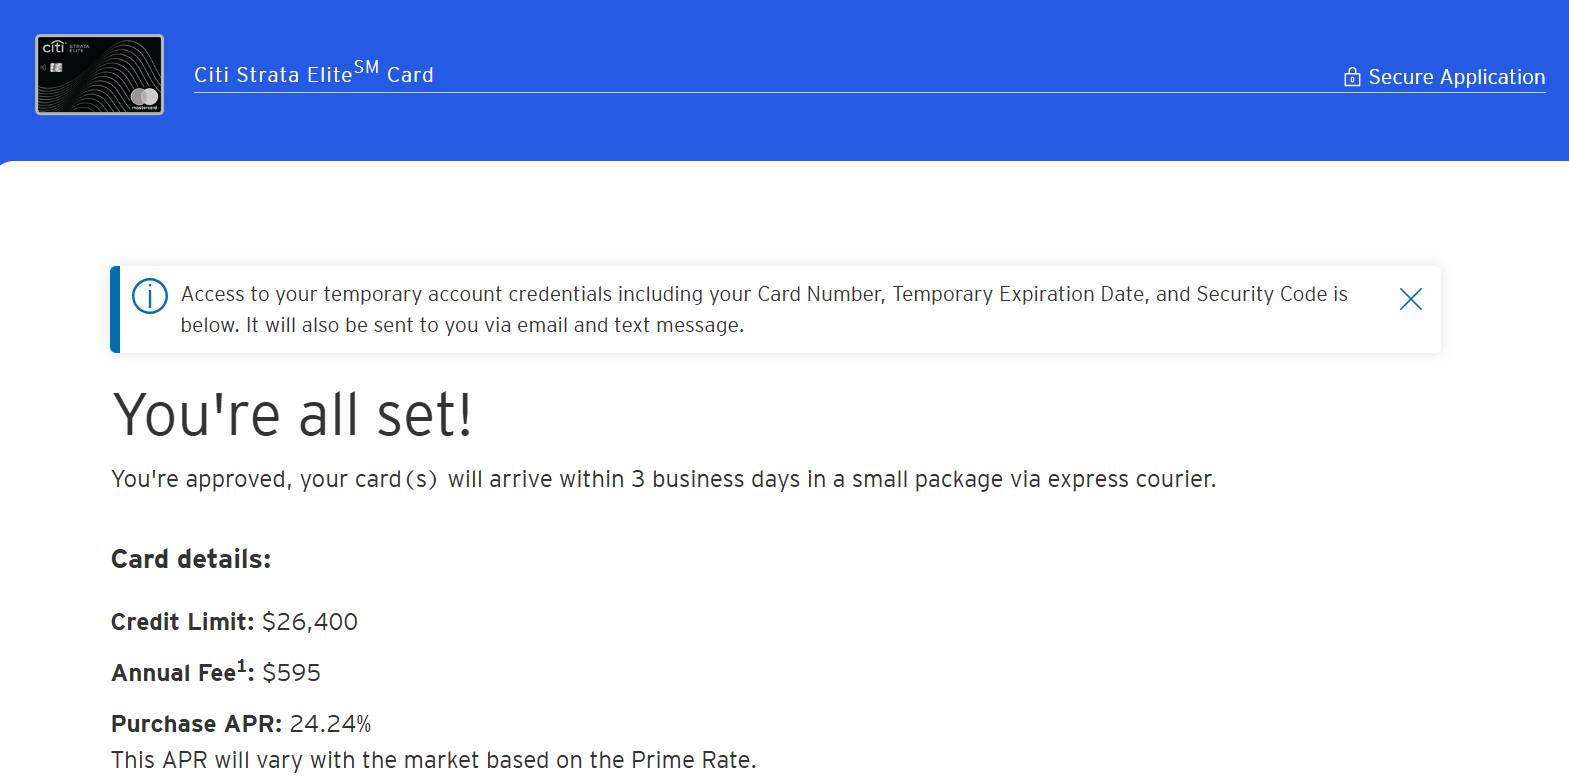Click the padlock icon beside Secure Application
This screenshot has height=782, width=1569.
(1352, 77)
